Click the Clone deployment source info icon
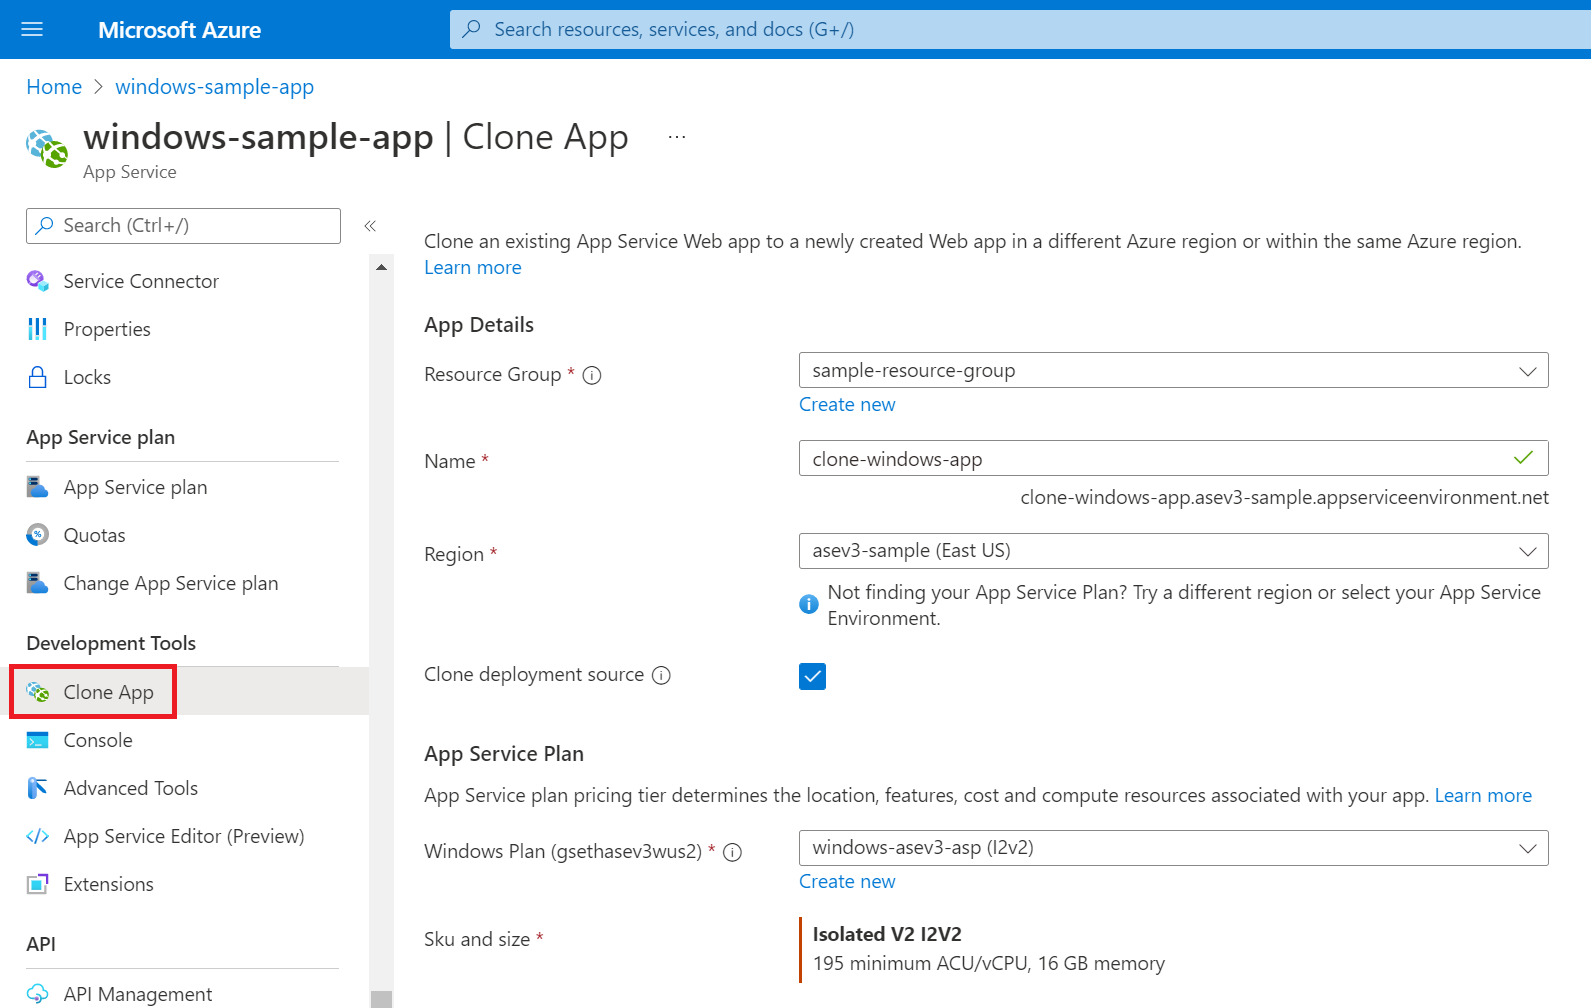This screenshot has height=1008, width=1591. click(x=661, y=675)
